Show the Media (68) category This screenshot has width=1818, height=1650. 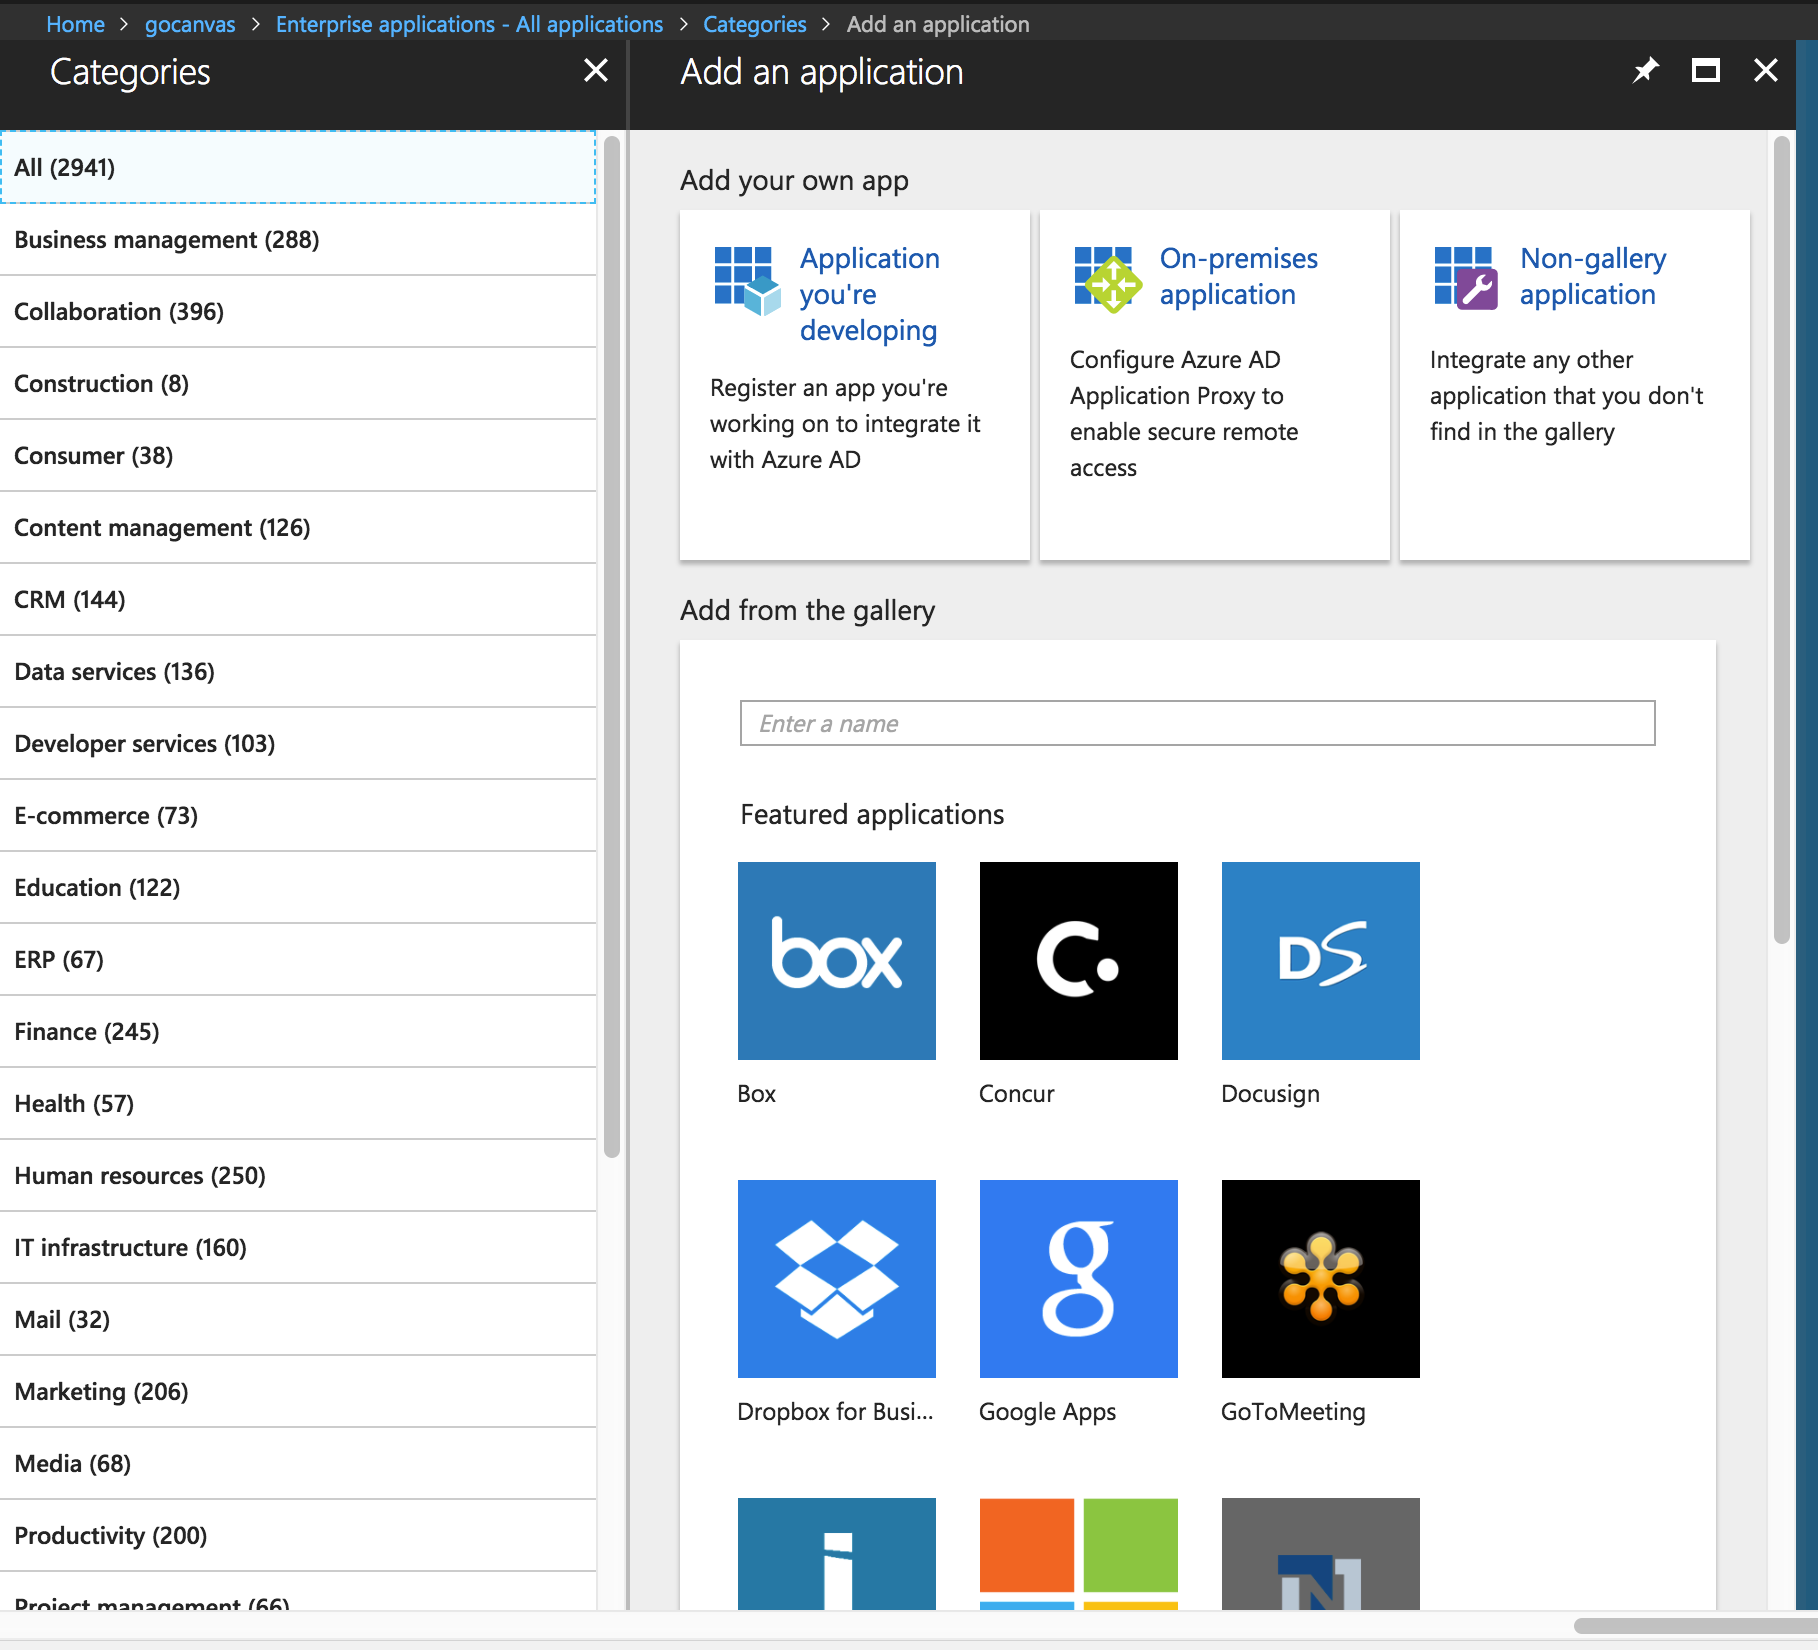(x=298, y=1464)
